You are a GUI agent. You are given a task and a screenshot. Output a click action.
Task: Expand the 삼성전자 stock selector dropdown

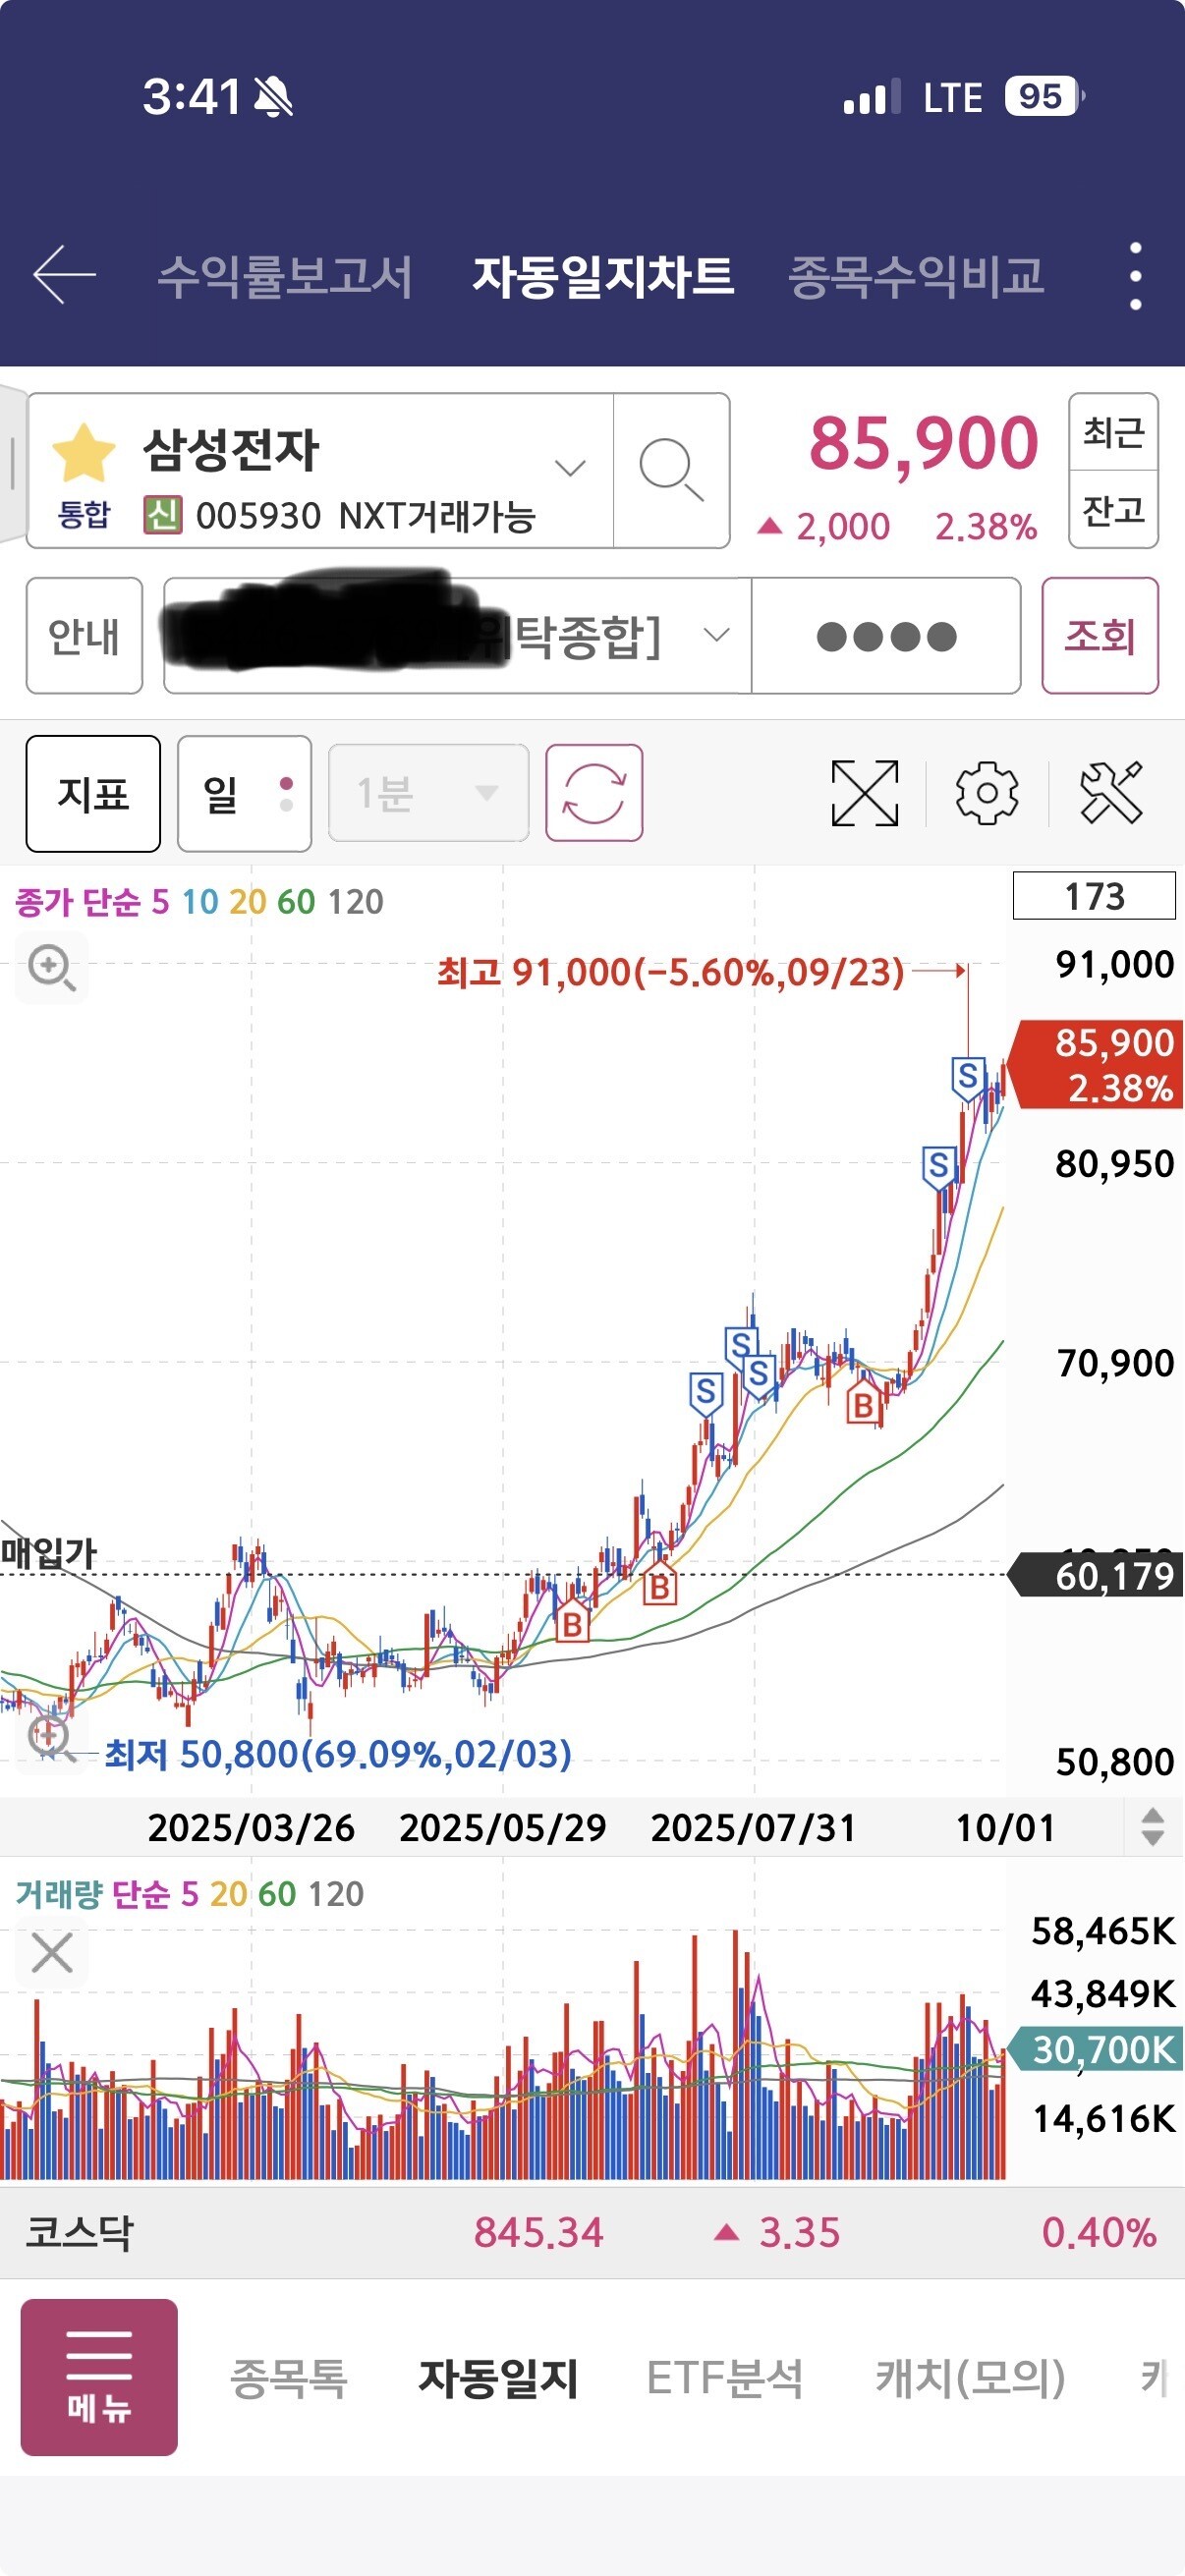pos(570,468)
